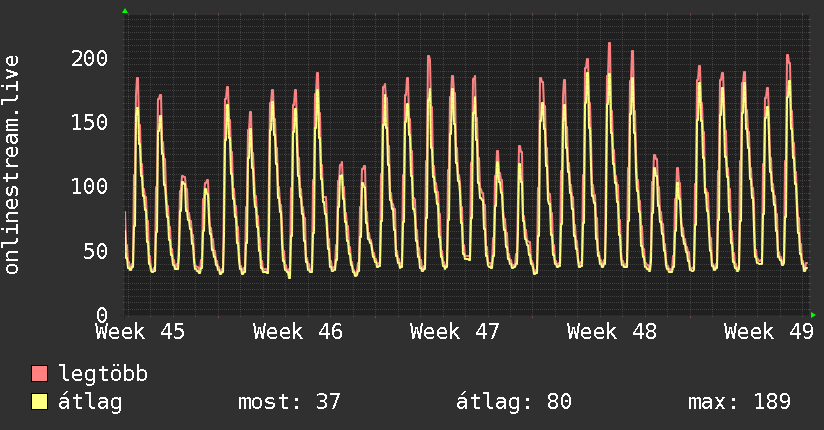Screen dimensions: 824x430
Task: Click the '200' y-axis label
Action: tap(89, 58)
